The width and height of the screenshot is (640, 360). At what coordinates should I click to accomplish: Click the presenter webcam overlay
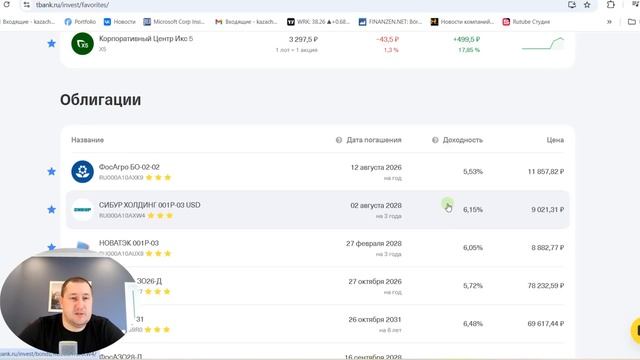click(x=69, y=301)
